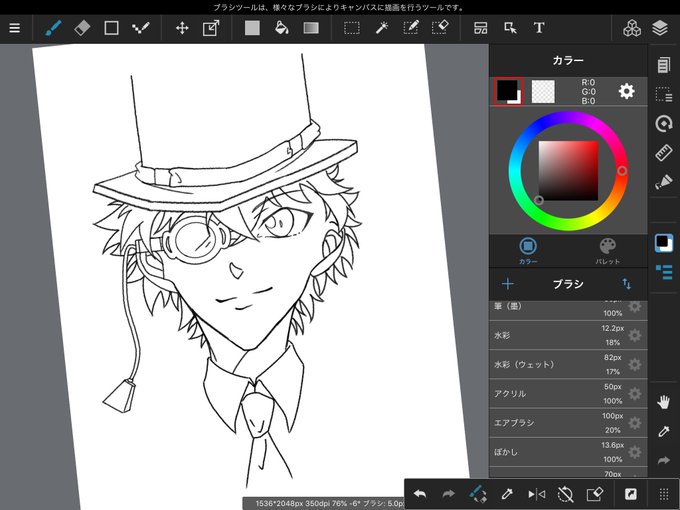680x510 pixels.
Task: Select the black foreground color swatch
Action: coord(508,91)
